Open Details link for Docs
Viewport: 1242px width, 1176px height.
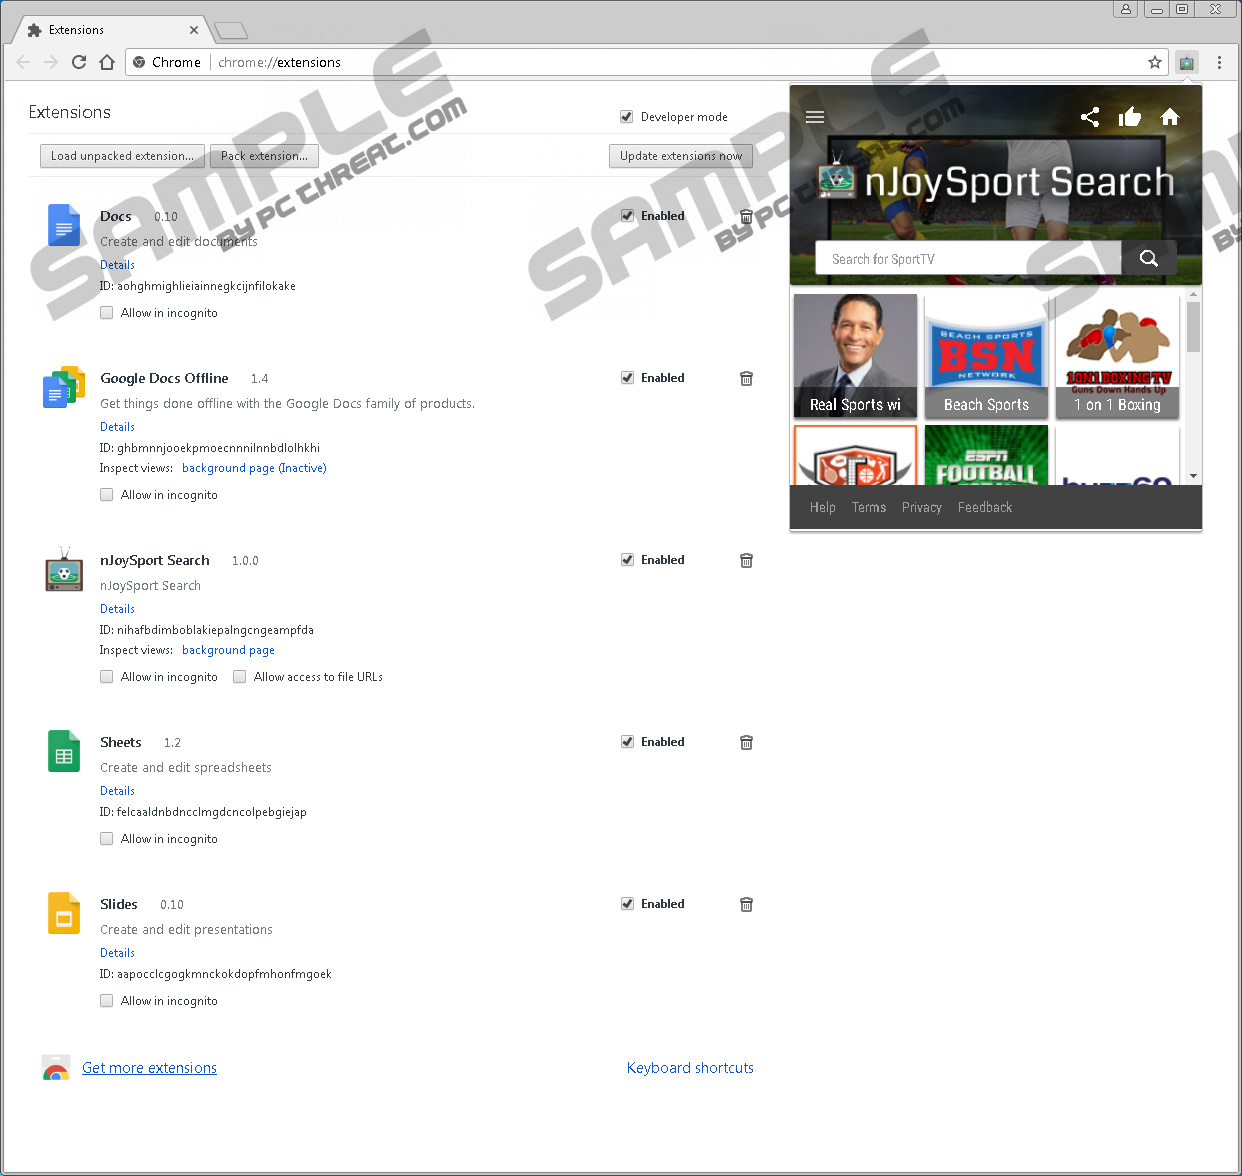click(x=117, y=265)
